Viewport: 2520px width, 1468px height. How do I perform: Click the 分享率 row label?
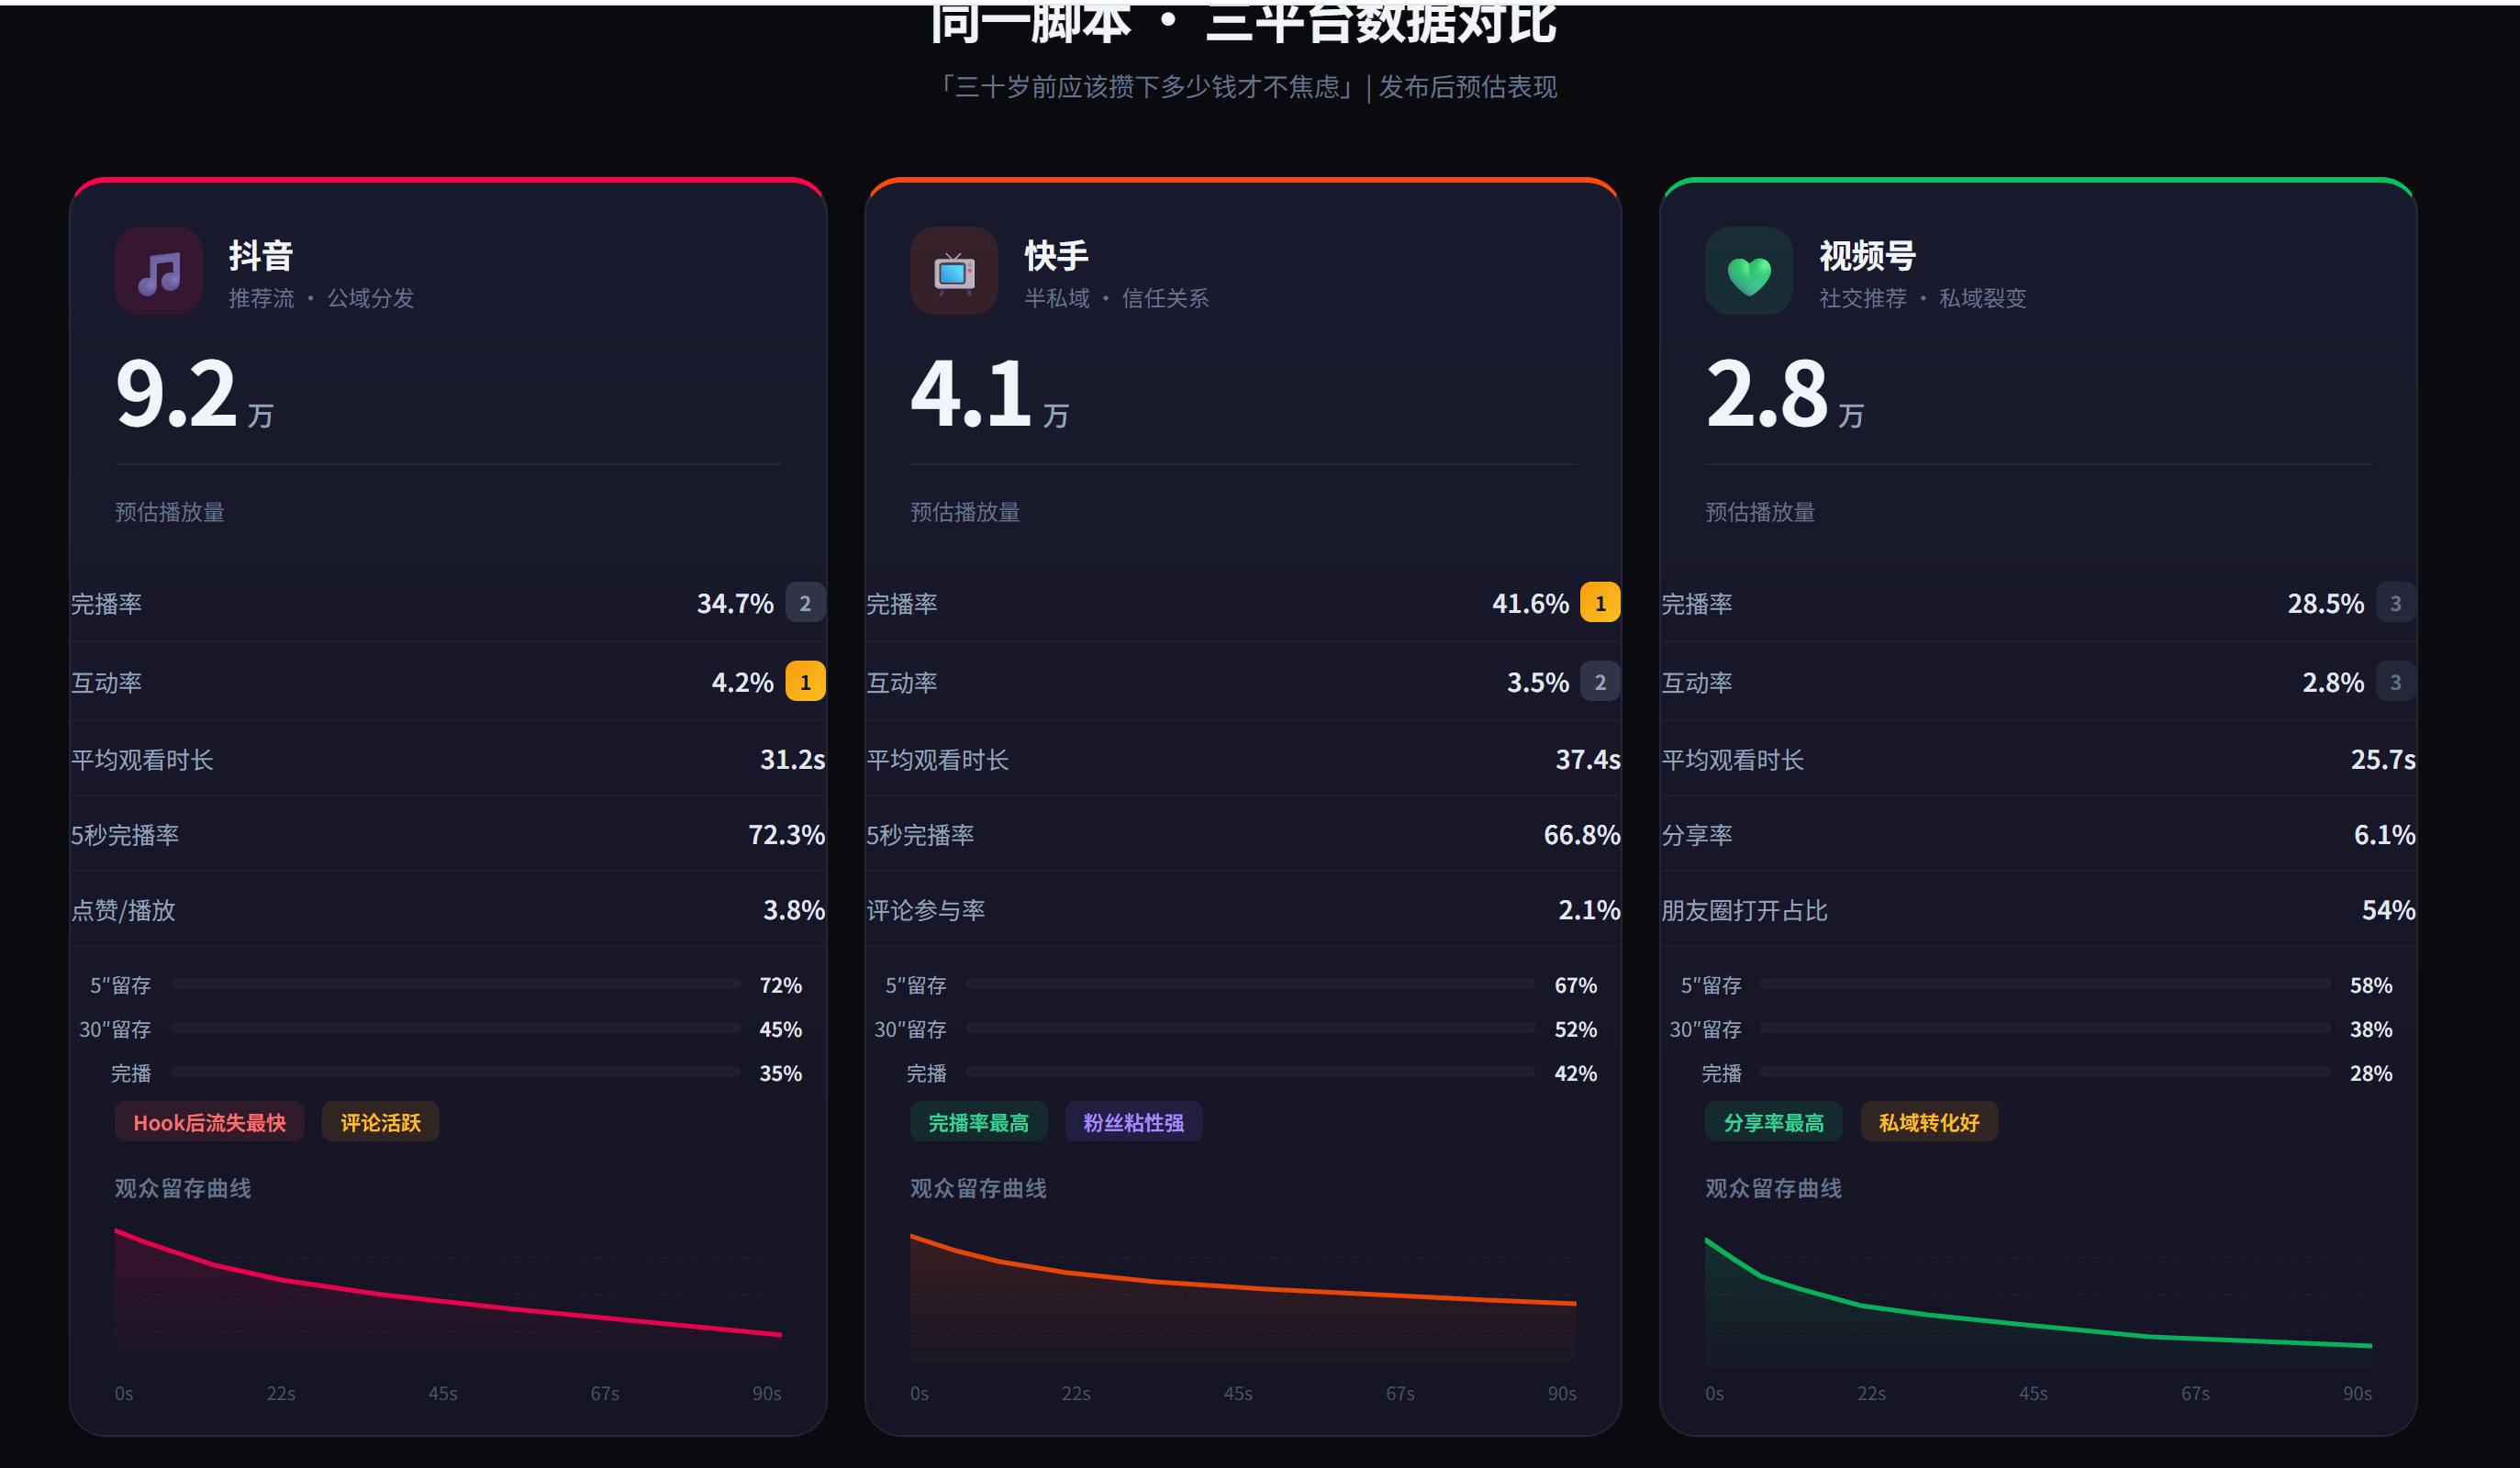pos(1696,835)
